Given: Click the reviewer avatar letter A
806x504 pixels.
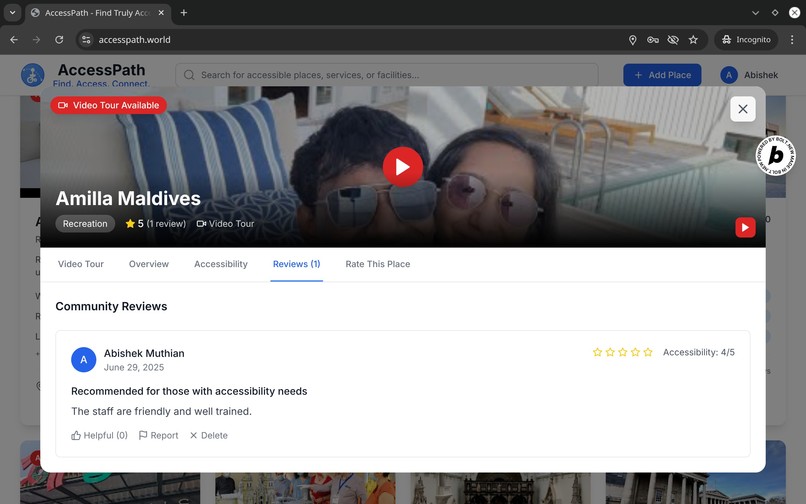Looking at the screenshot, I should pyautogui.click(x=83, y=359).
